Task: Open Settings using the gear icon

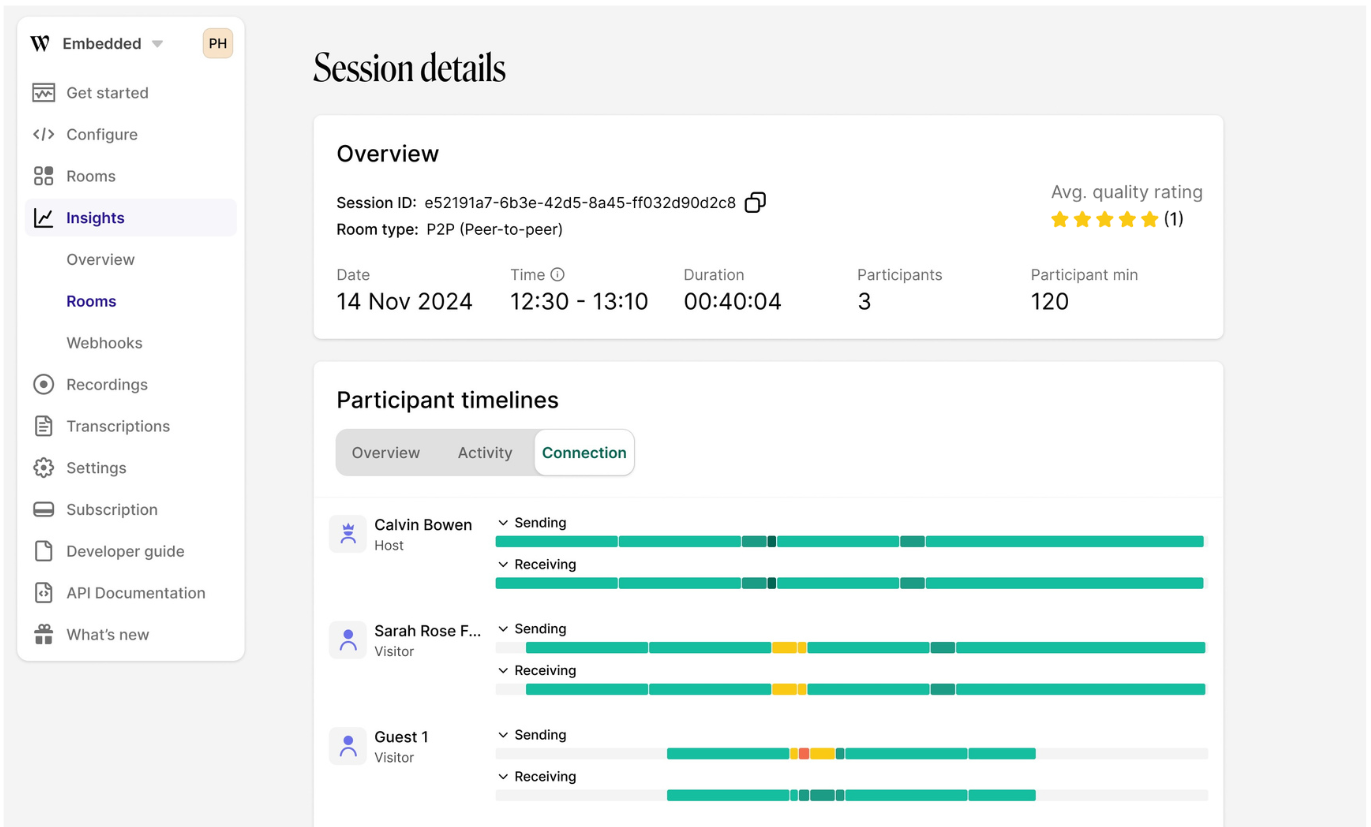Action: [43, 468]
